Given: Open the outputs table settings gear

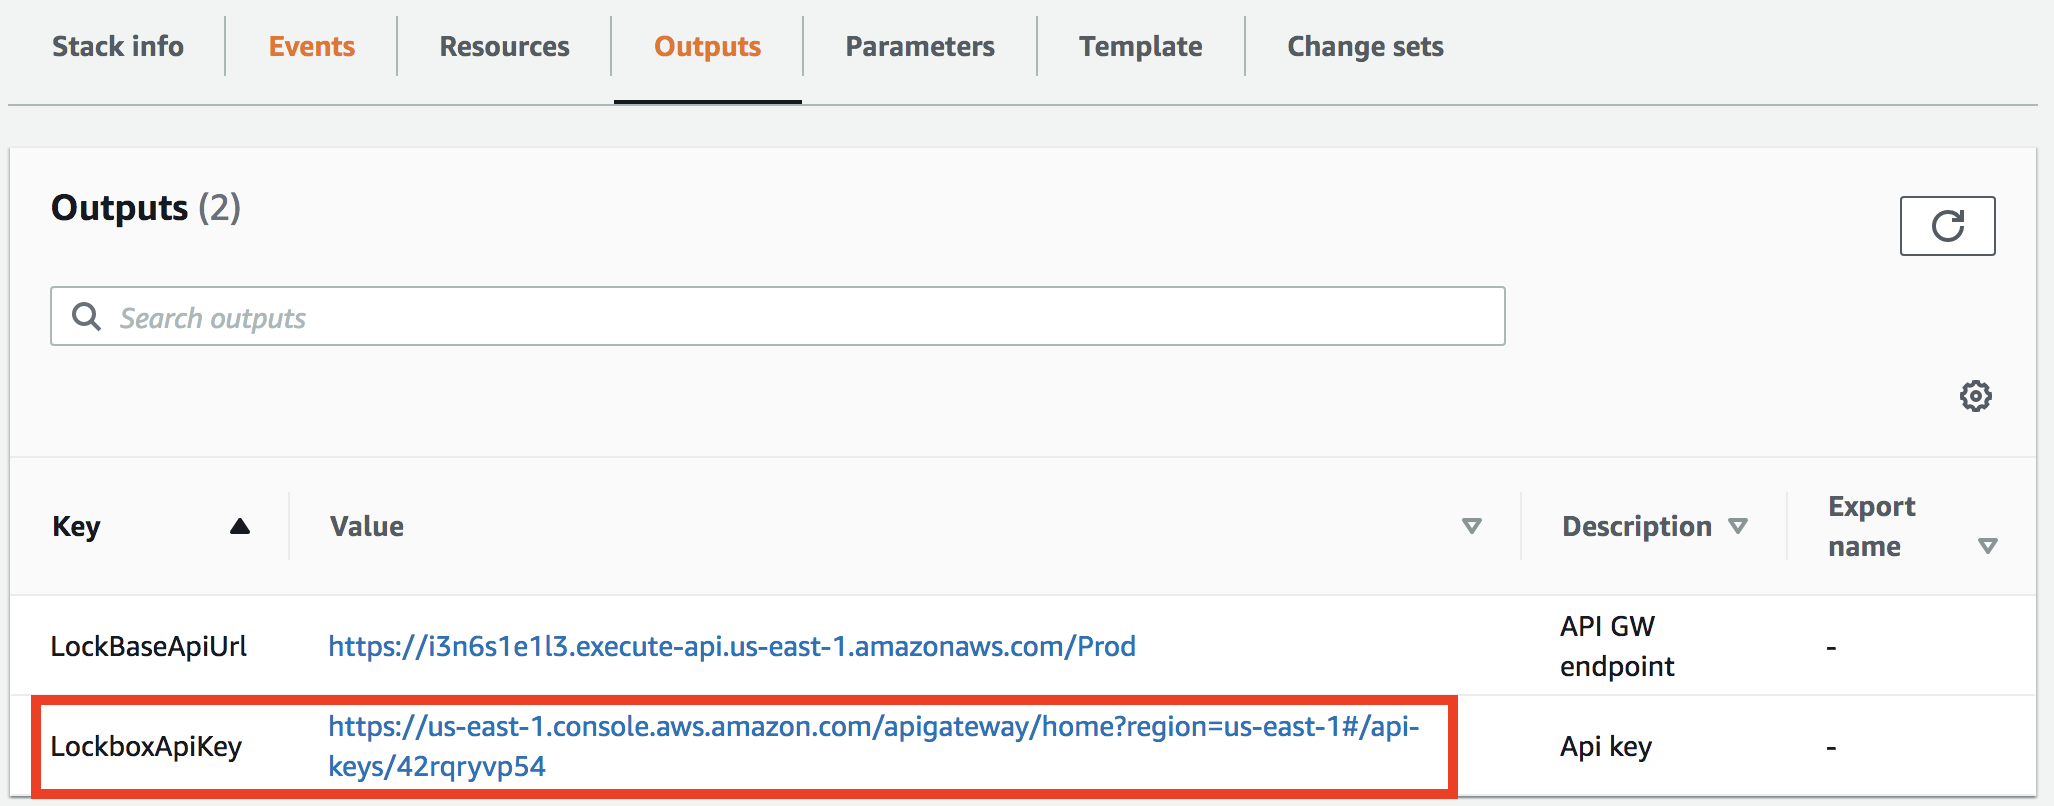Looking at the screenshot, I should [x=1975, y=396].
